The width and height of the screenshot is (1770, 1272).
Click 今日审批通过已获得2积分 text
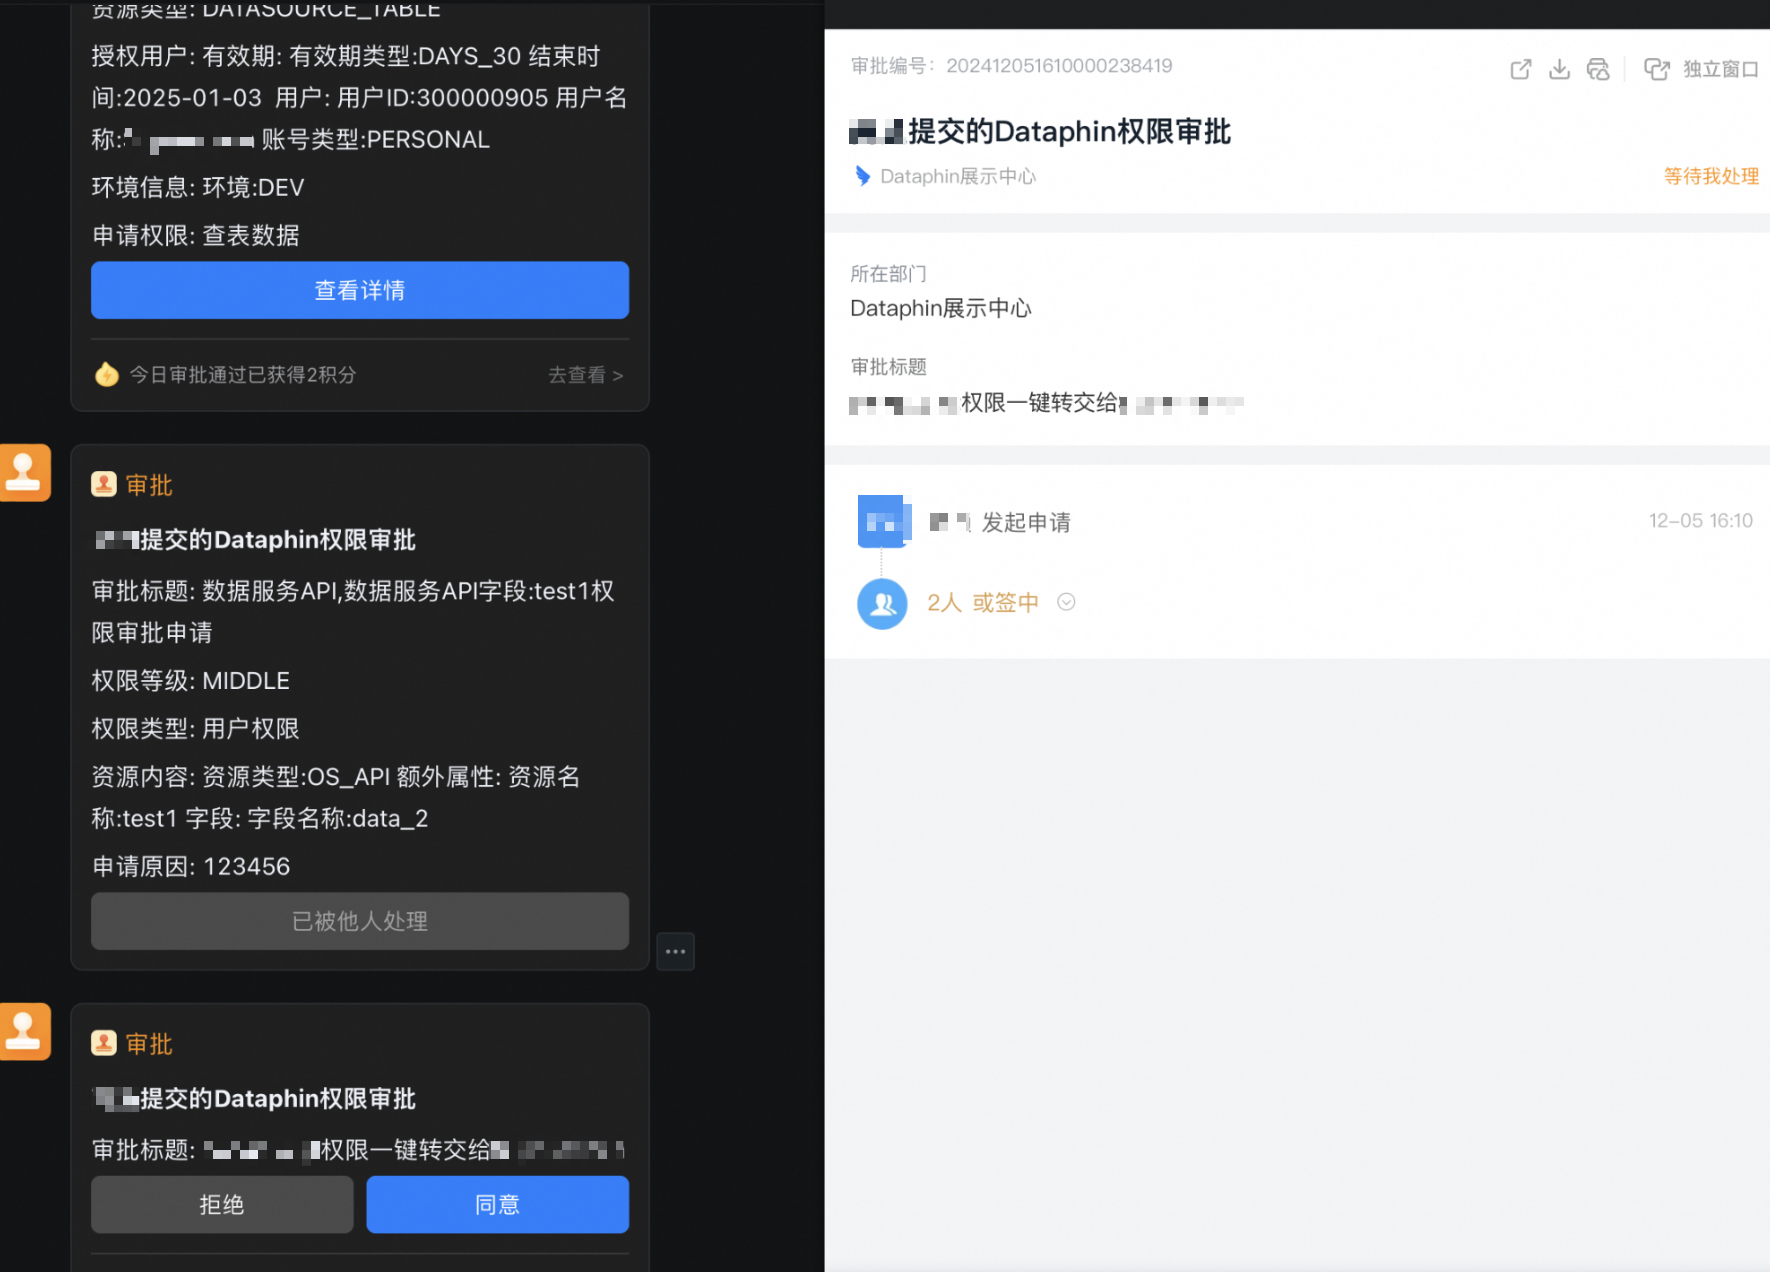[243, 375]
